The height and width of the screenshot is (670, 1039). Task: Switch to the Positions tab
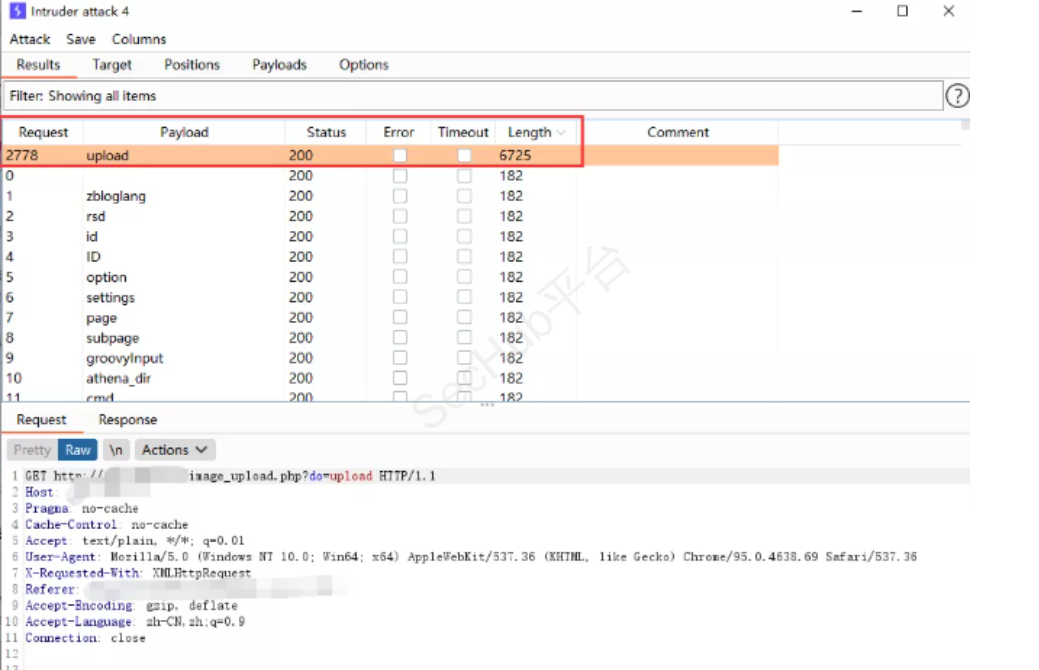(192, 65)
